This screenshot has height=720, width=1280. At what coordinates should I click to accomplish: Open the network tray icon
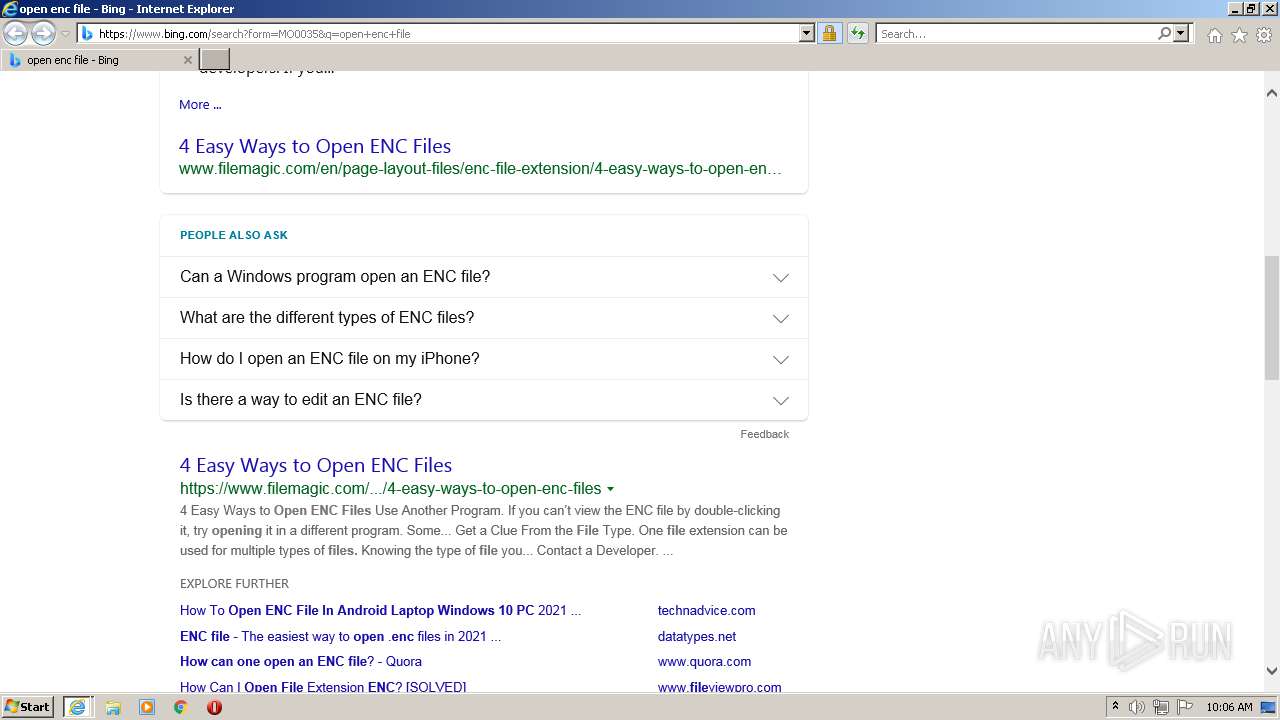click(1161, 707)
